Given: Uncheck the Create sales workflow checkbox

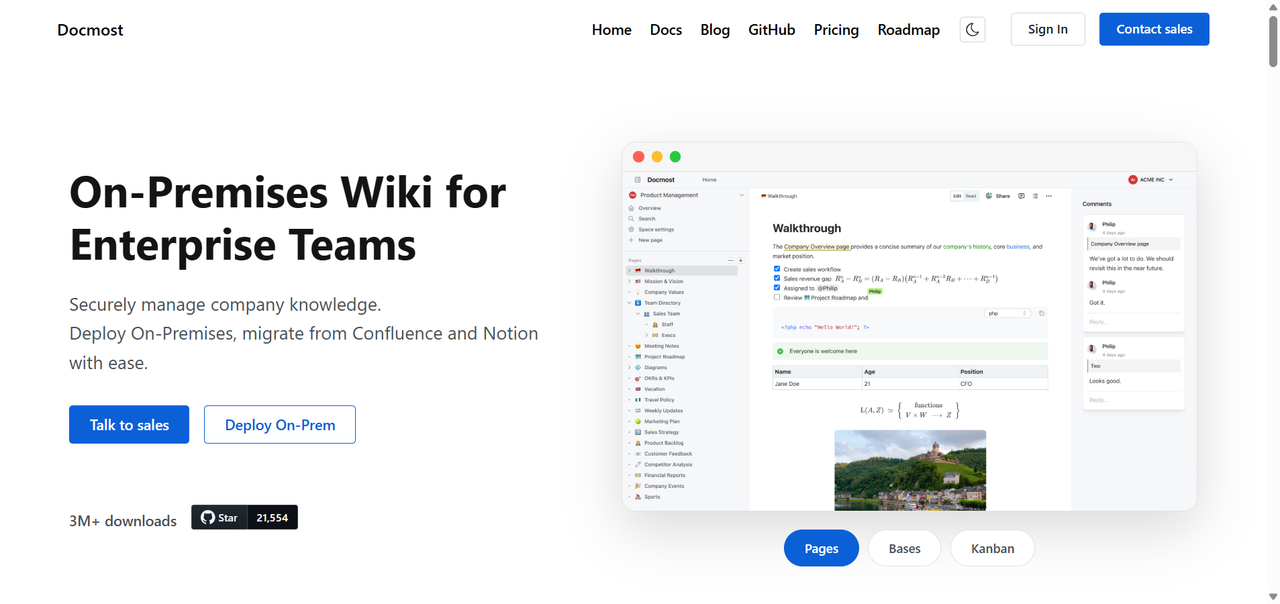Looking at the screenshot, I should click(777, 268).
